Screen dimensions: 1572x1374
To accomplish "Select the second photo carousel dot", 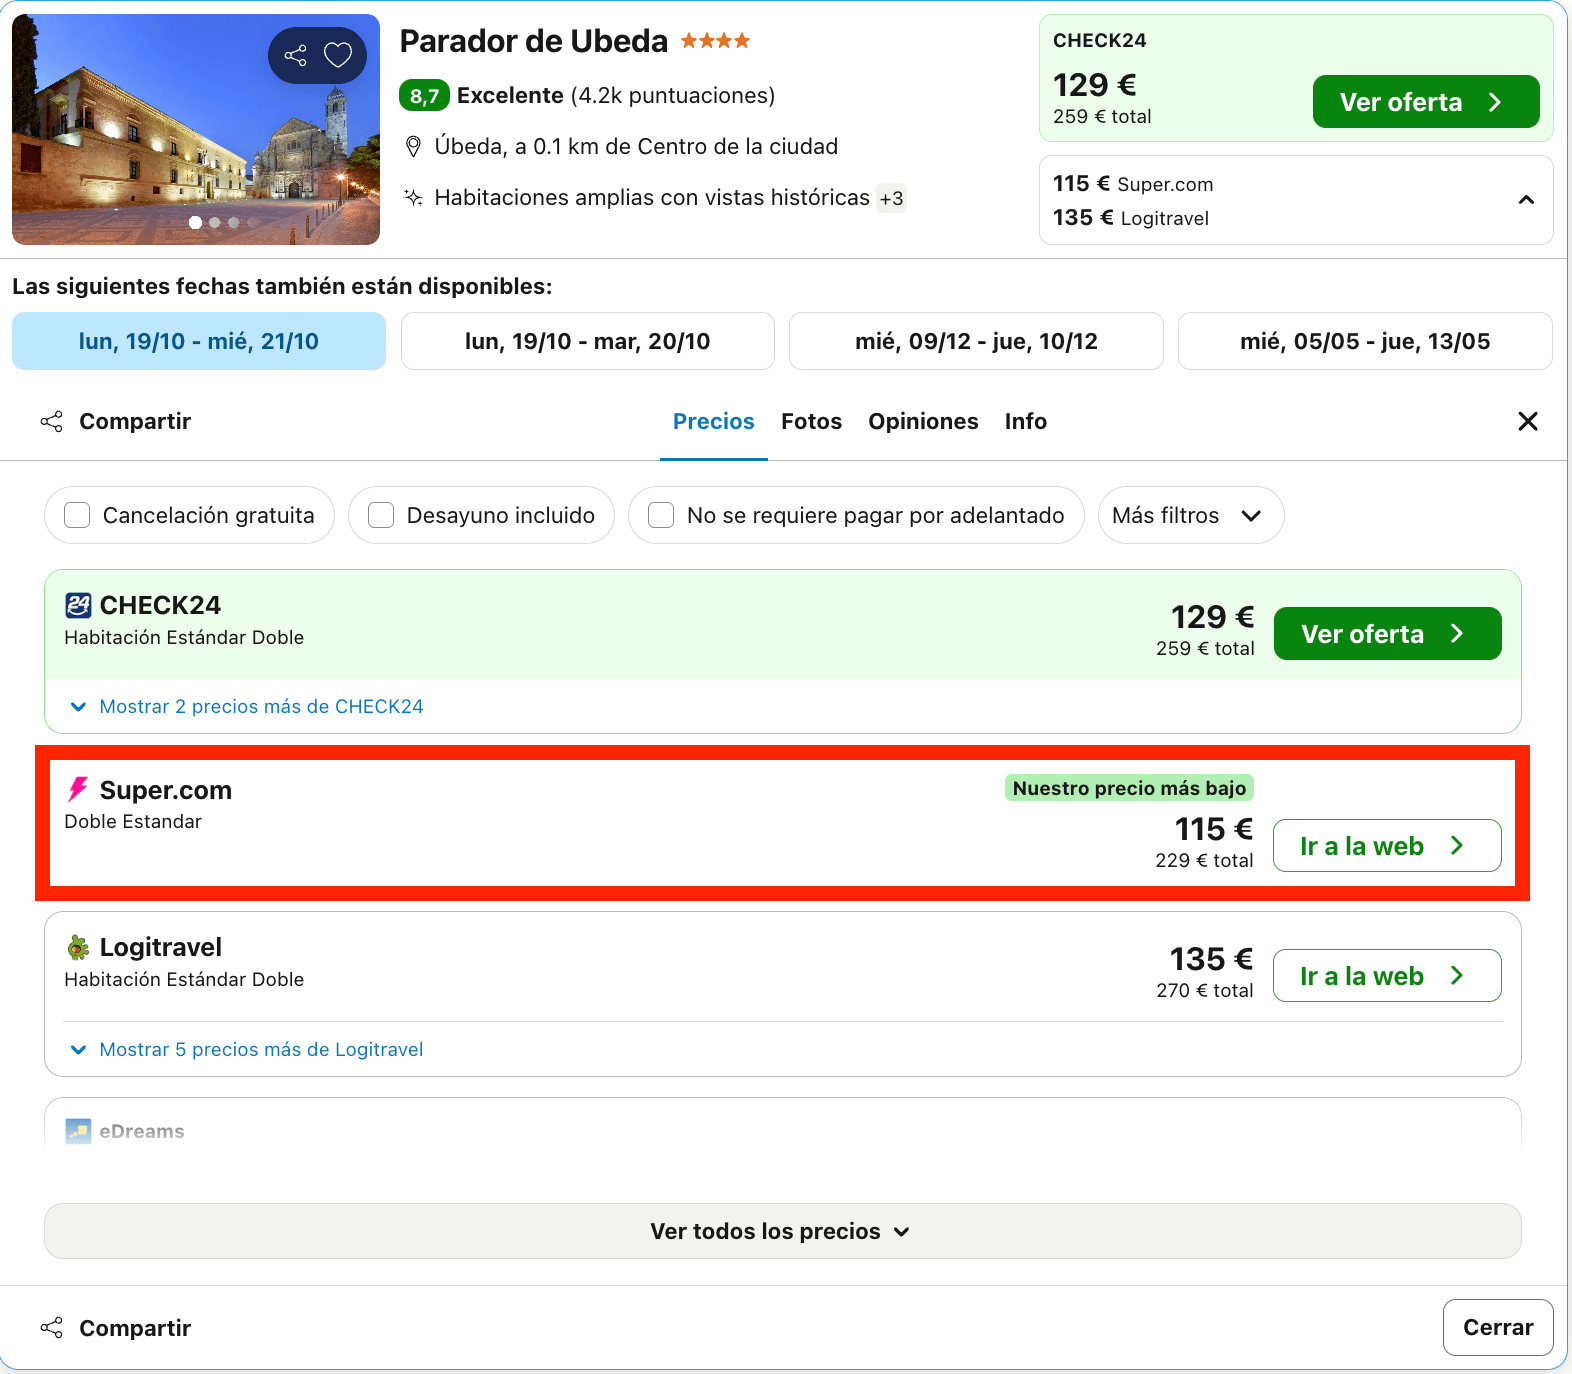I will [x=215, y=223].
